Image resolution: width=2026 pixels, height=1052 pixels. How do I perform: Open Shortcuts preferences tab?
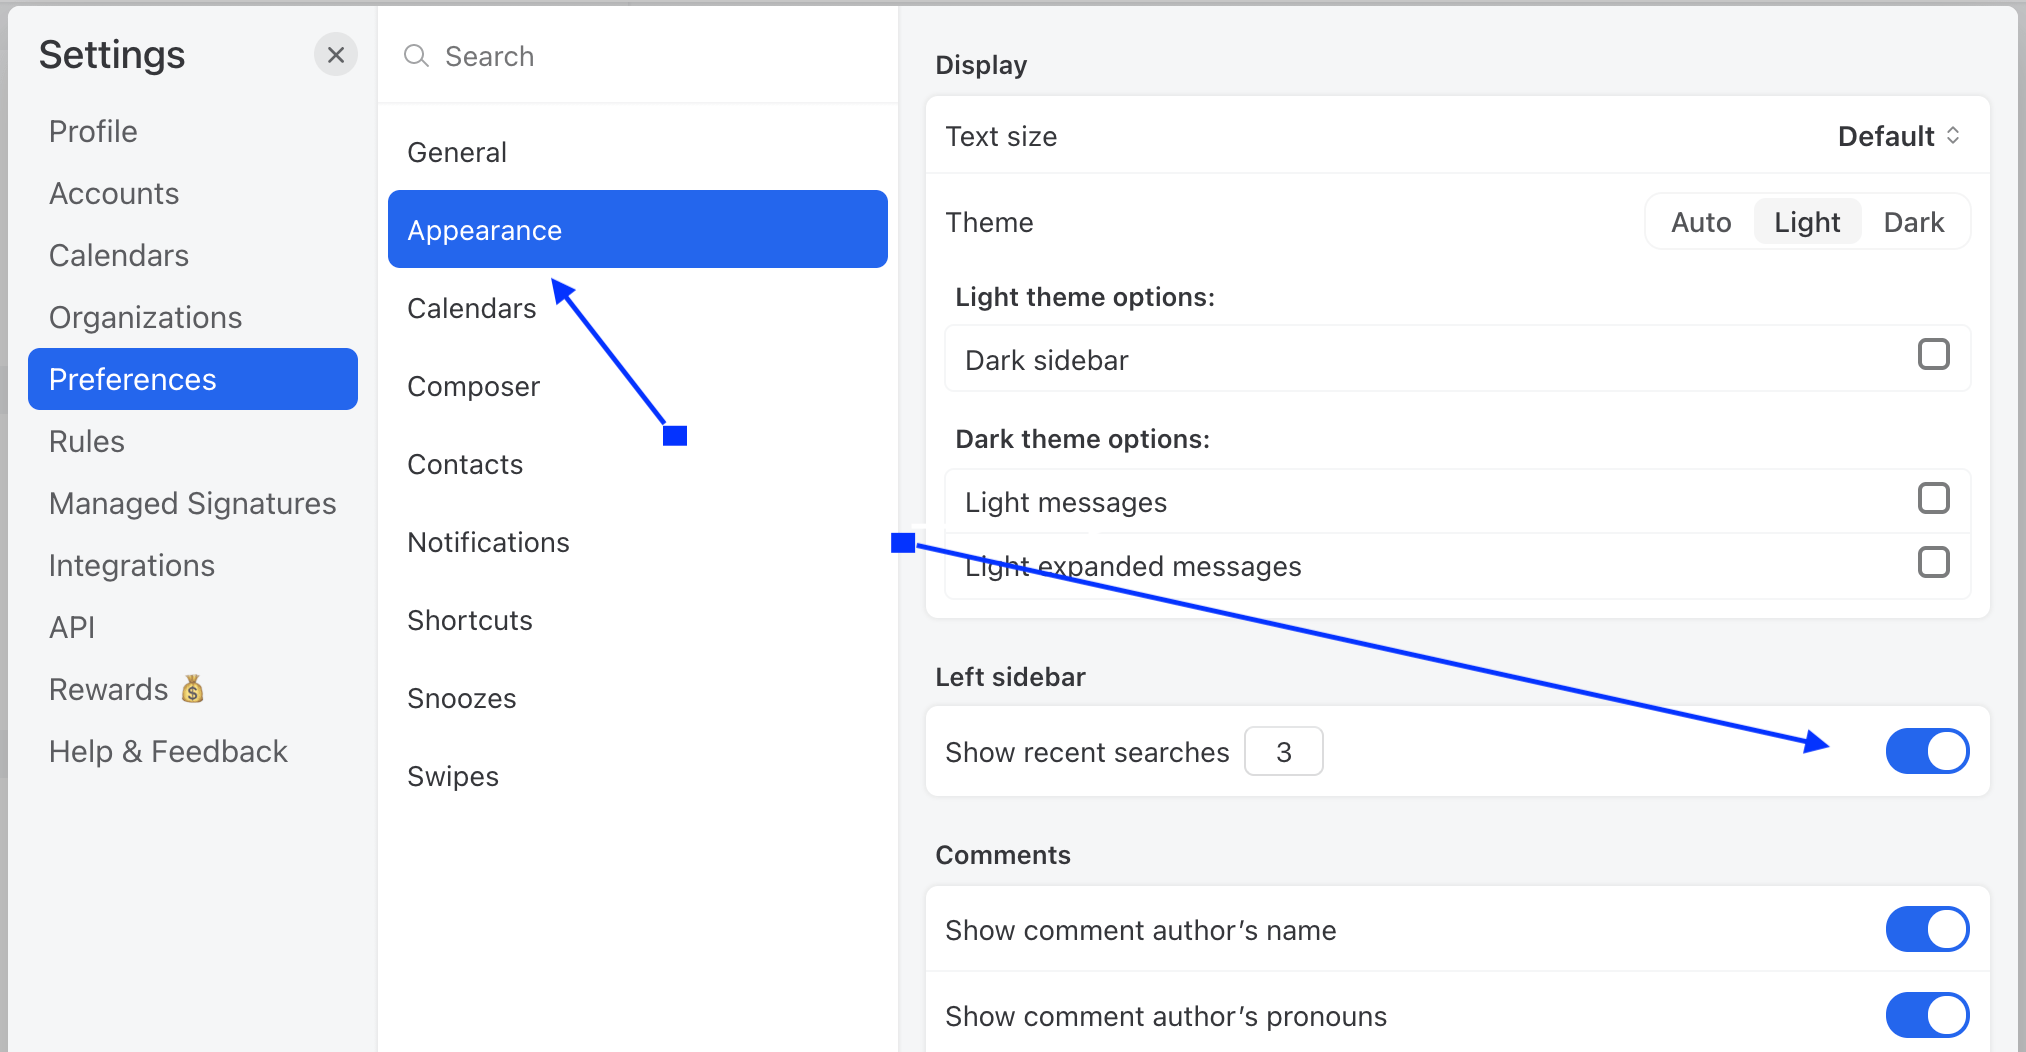(469, 620)
